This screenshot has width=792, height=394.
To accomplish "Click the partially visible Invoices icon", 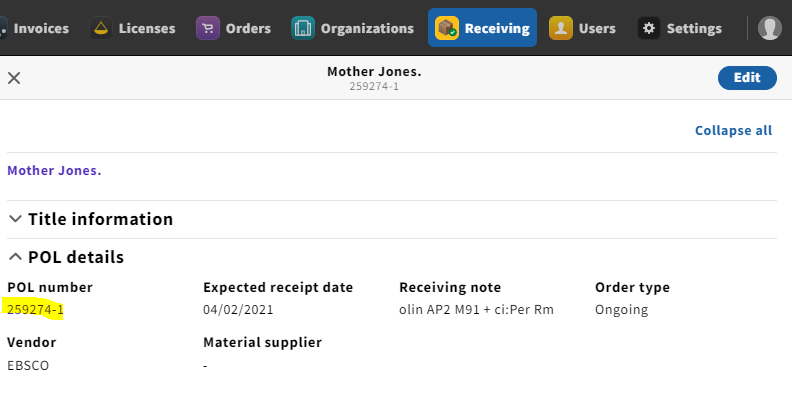I will click(x=4, y=28).
